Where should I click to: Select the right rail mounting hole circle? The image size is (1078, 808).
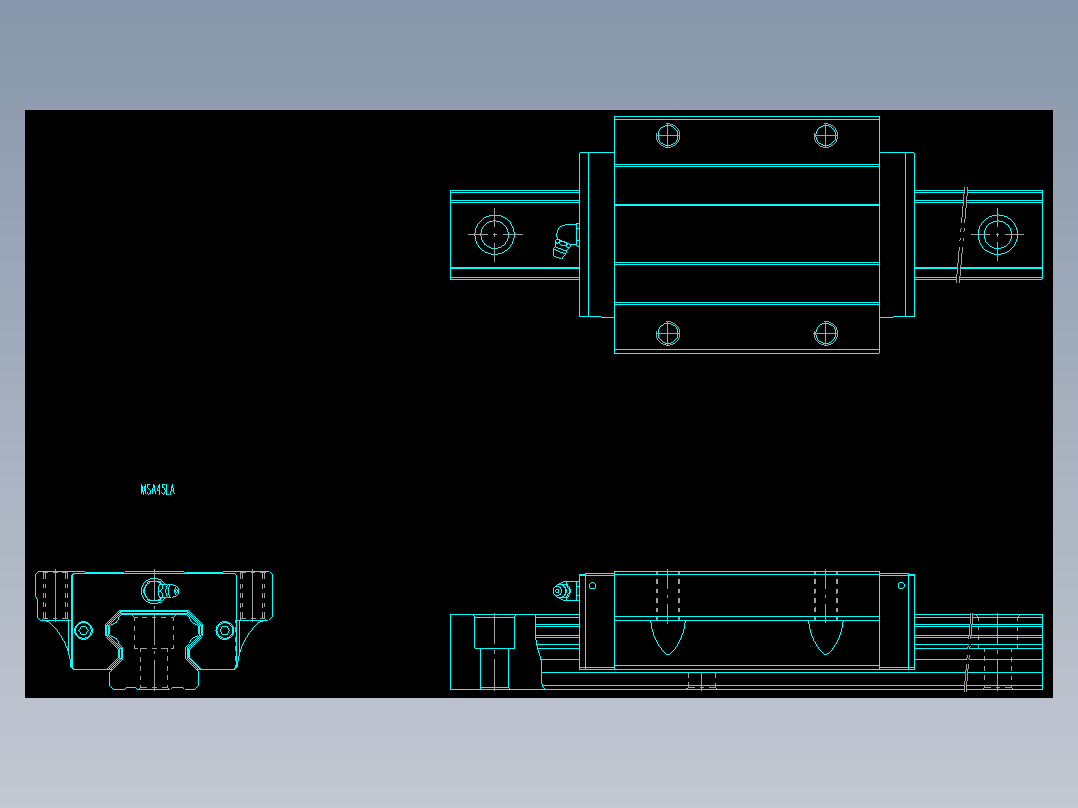tap(999, 233)
